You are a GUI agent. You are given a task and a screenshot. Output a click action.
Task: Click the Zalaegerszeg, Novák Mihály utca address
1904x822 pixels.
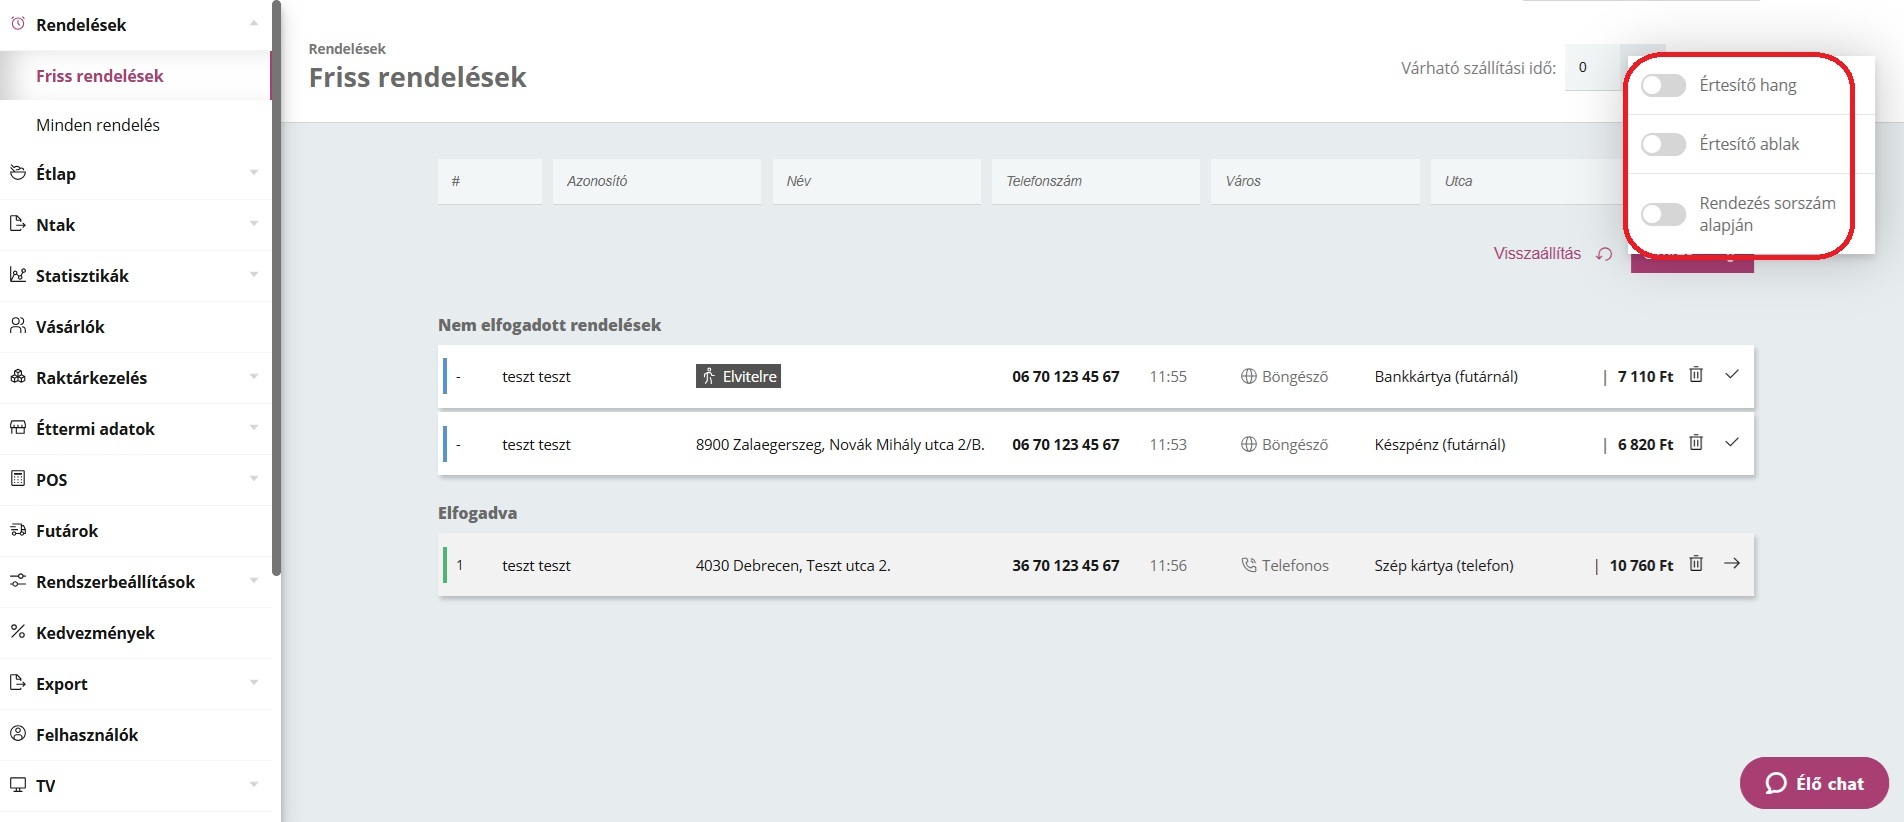click(840, 445)
